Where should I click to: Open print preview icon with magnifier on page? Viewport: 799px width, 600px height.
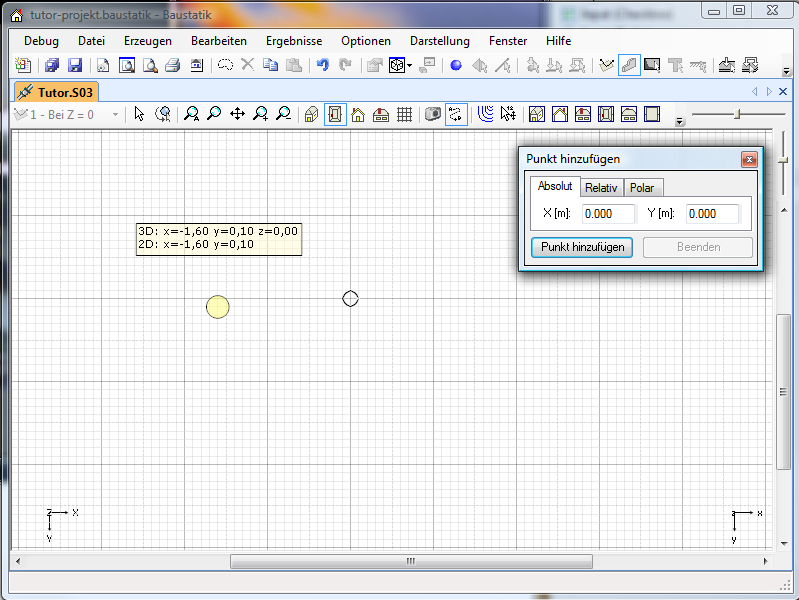(150, 65)
